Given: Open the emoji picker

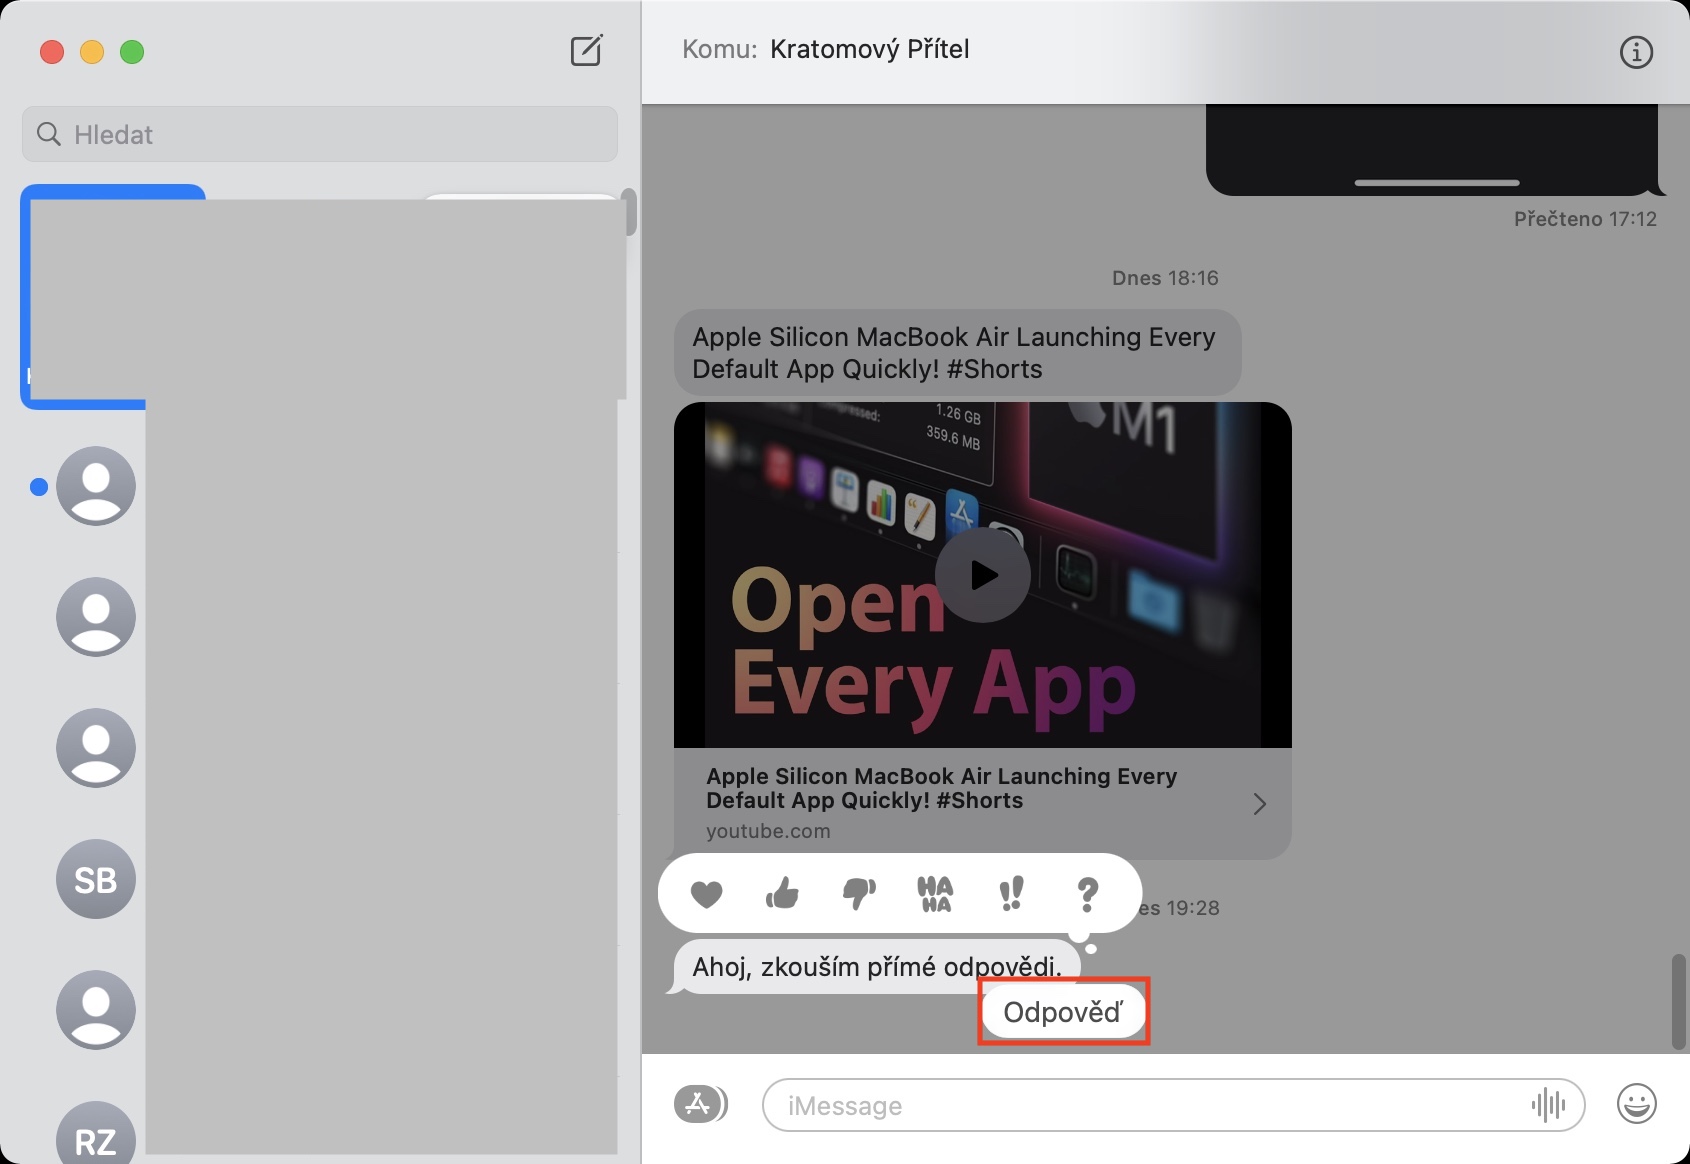Looking at the screenshot, I should click(x=1637, y=1104).
